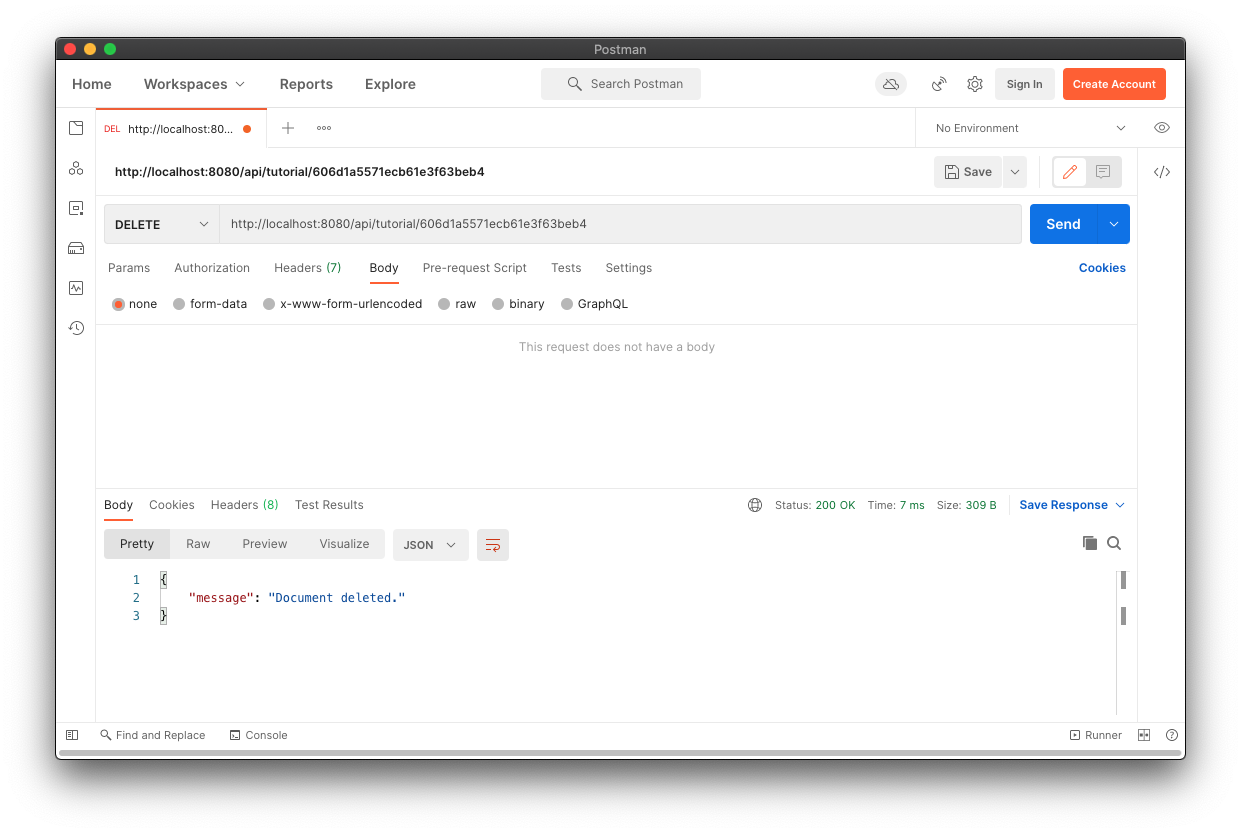
Task: Open Find and Replace
Action: pos(153,735)
